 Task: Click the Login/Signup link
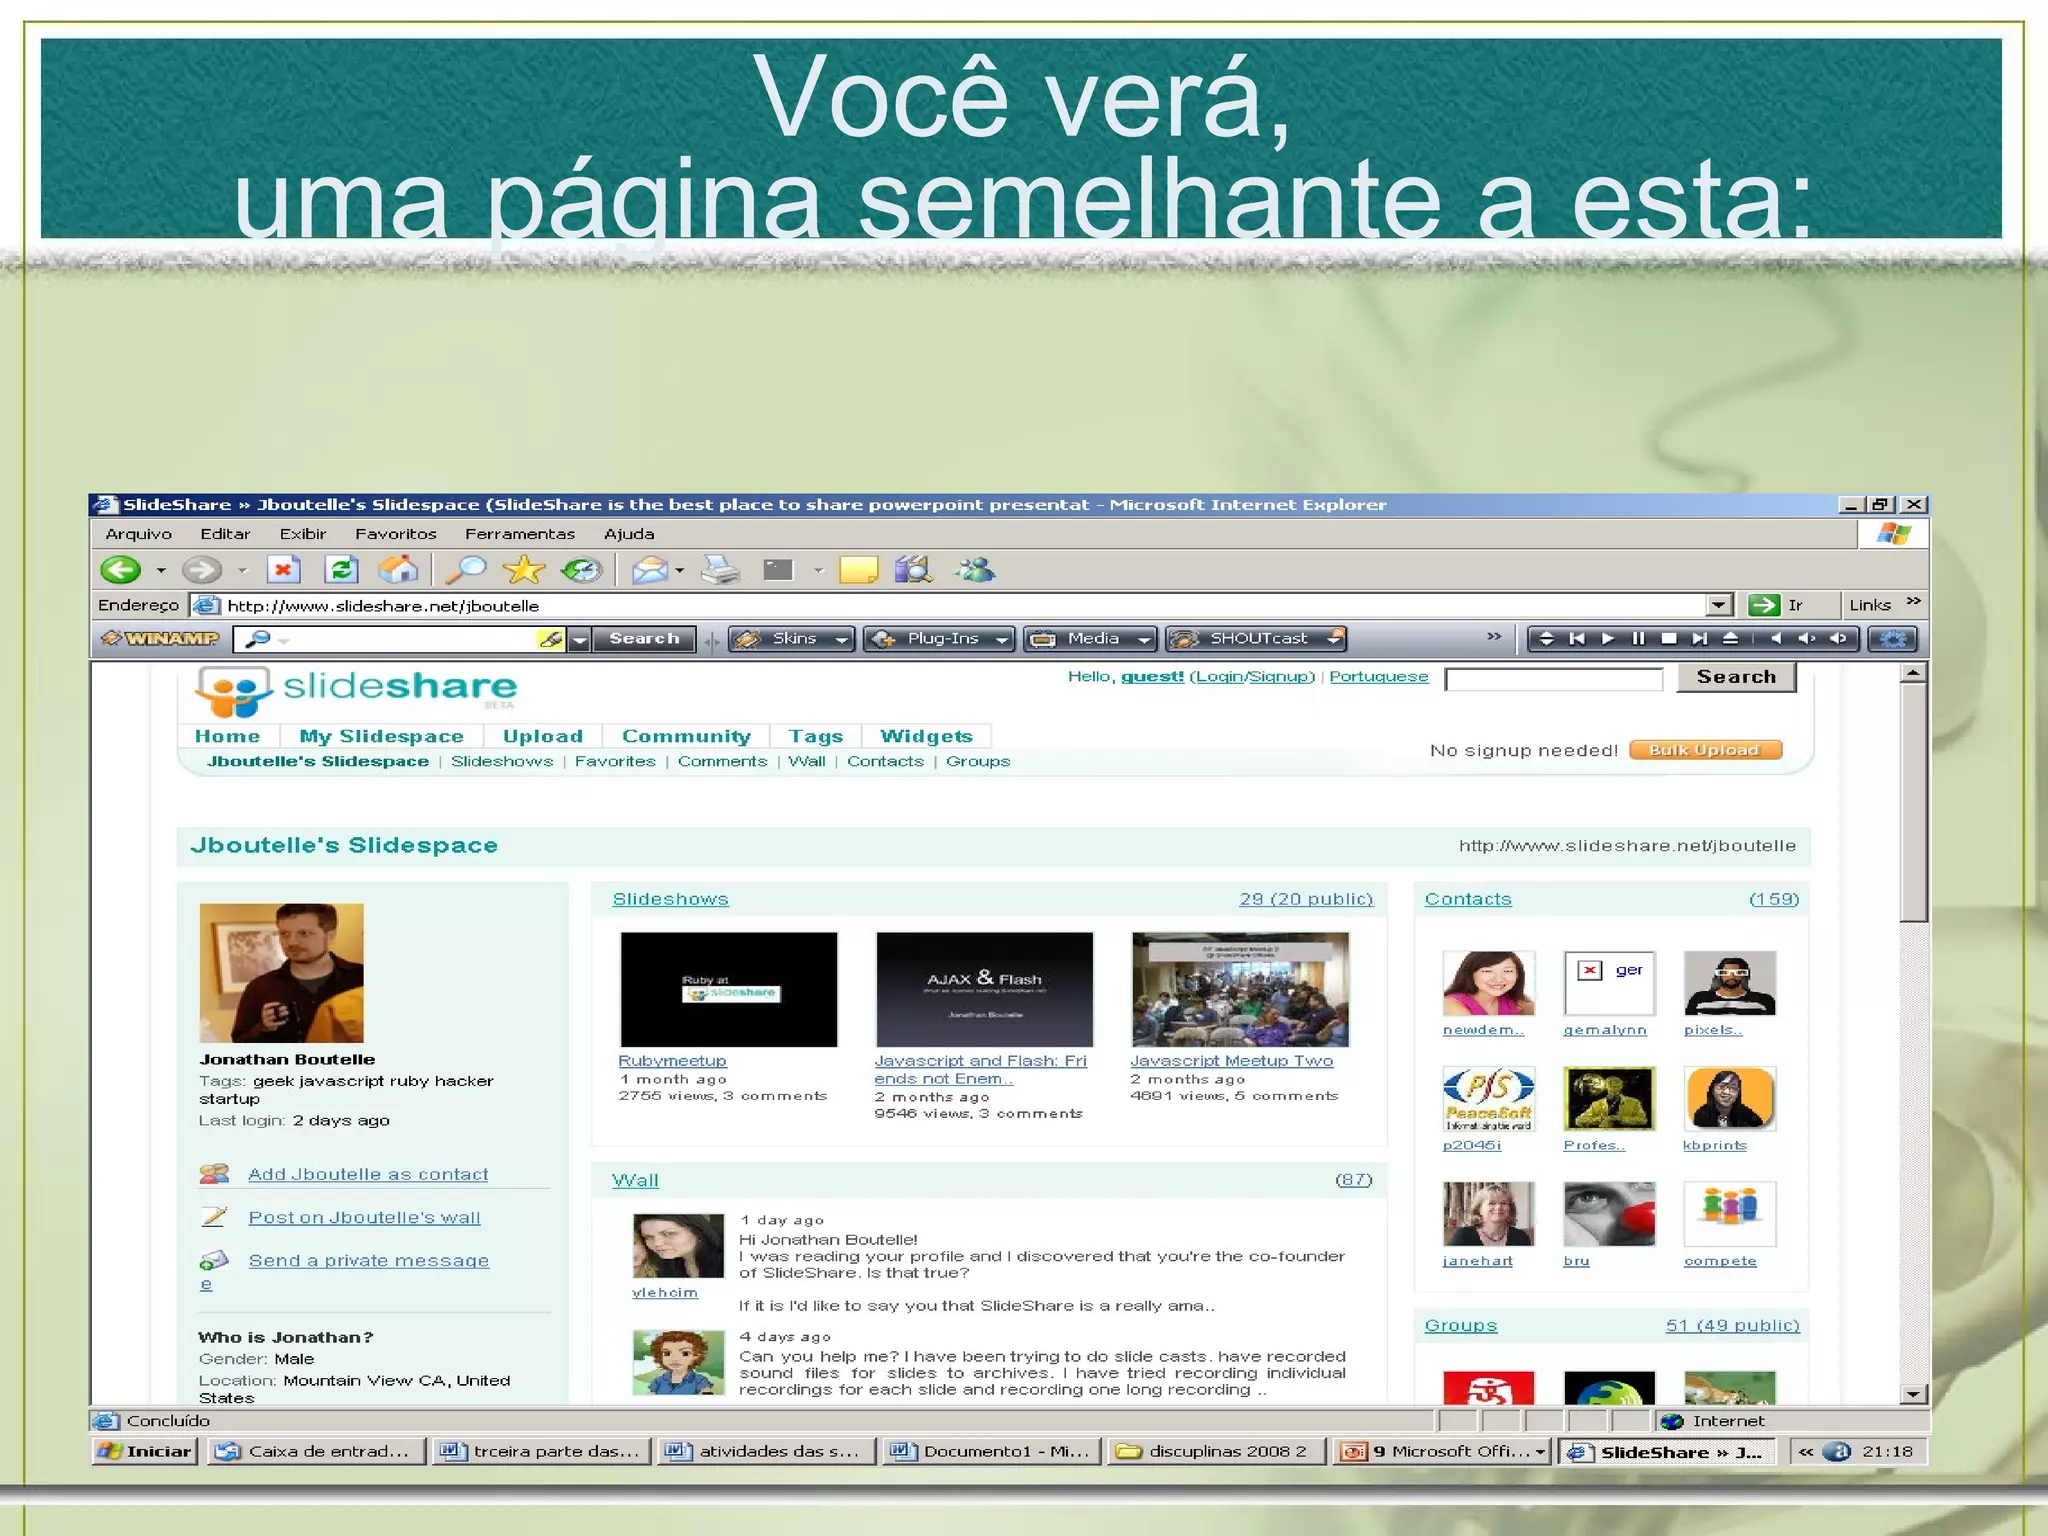point(1252,677)
